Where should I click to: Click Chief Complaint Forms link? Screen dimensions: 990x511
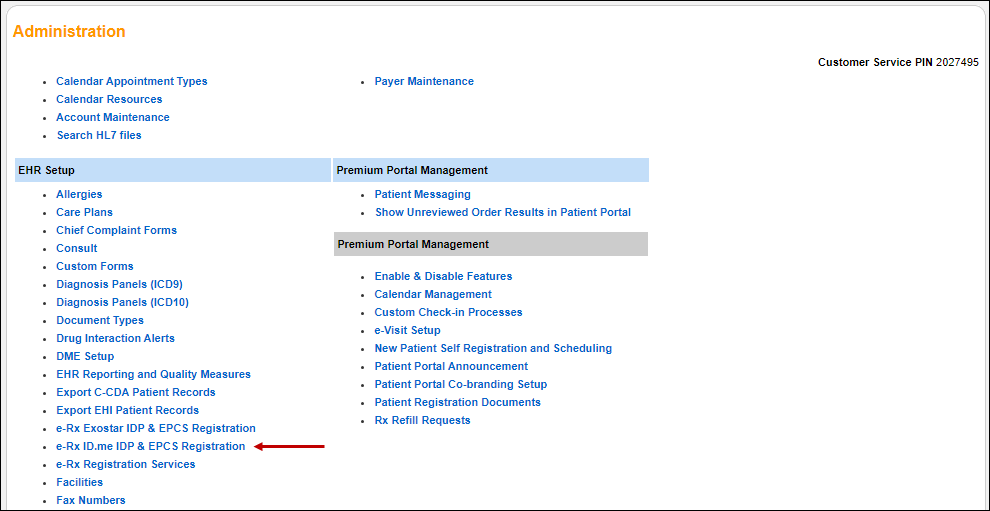click(x=116, y=230)
